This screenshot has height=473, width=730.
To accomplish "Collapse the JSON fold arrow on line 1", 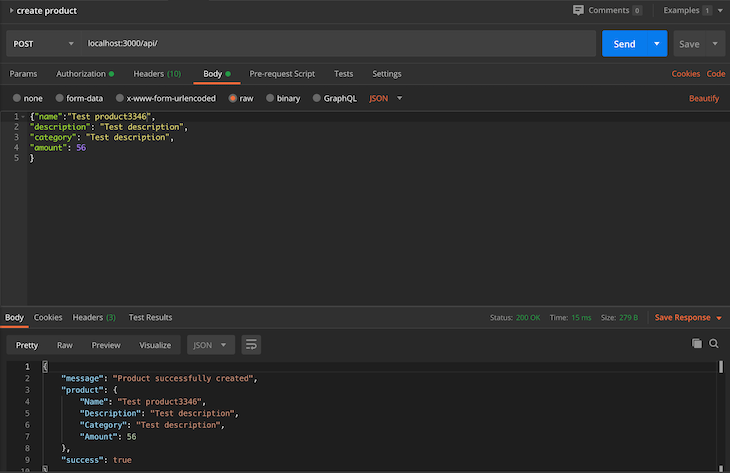I will 23,116.
